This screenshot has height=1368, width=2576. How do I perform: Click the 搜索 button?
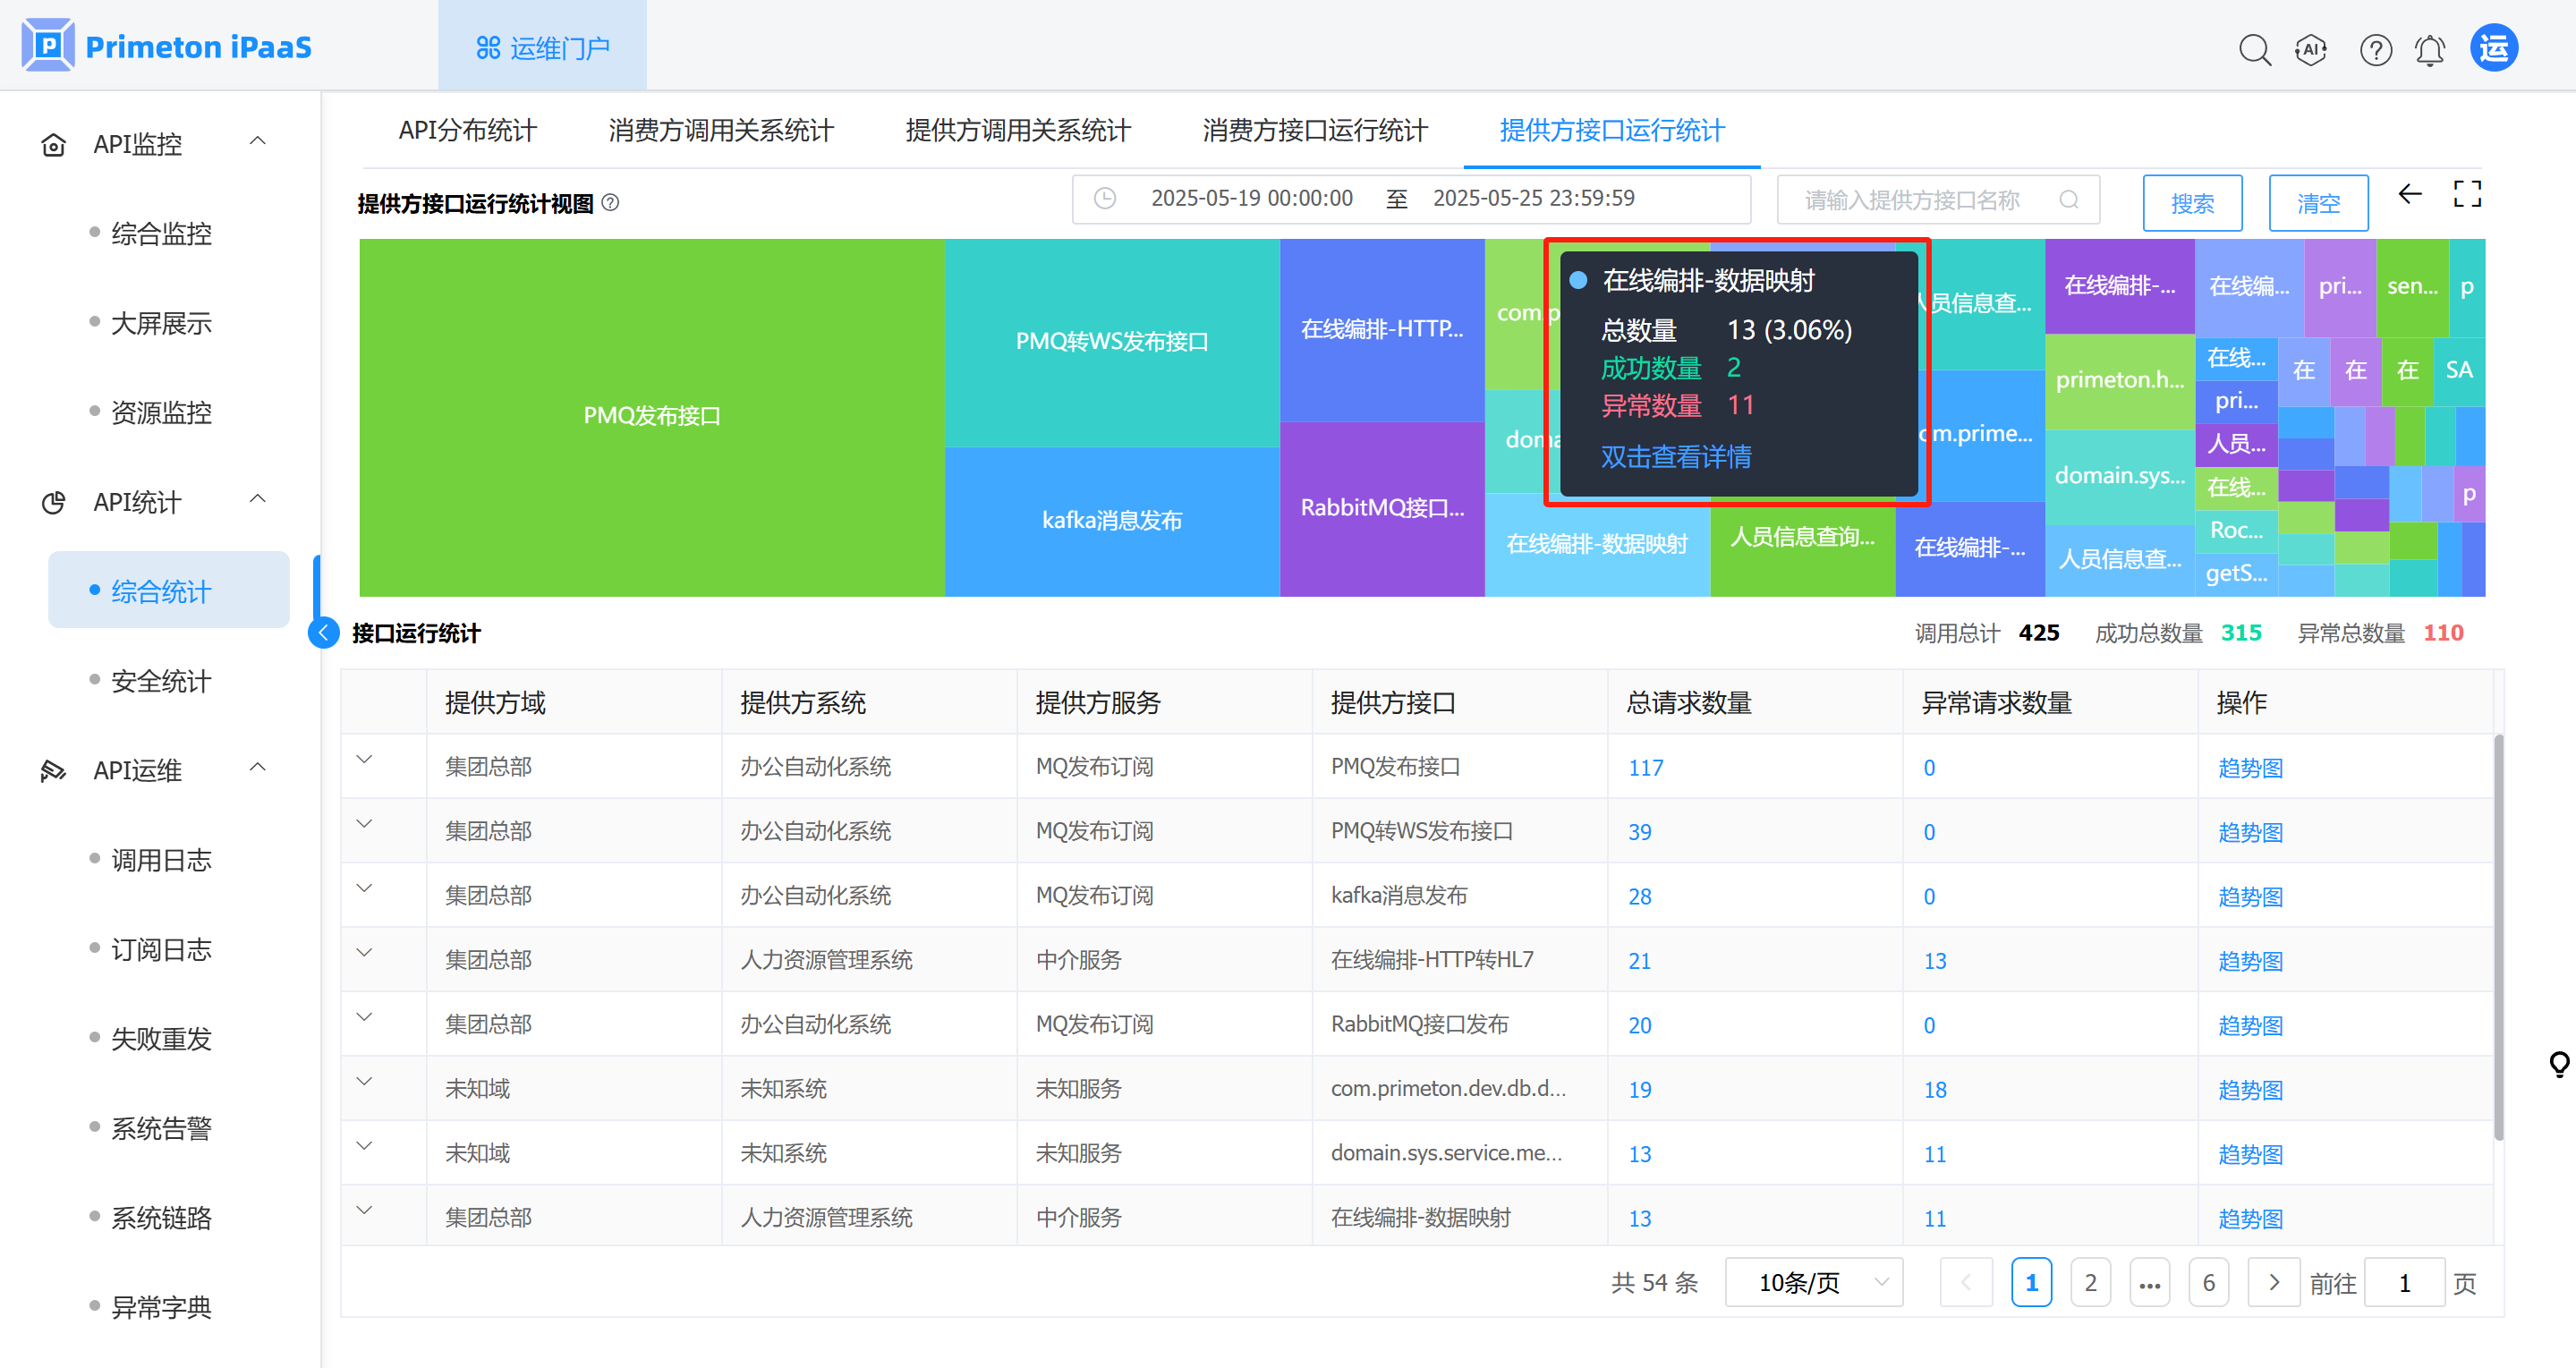[2192, 203]
